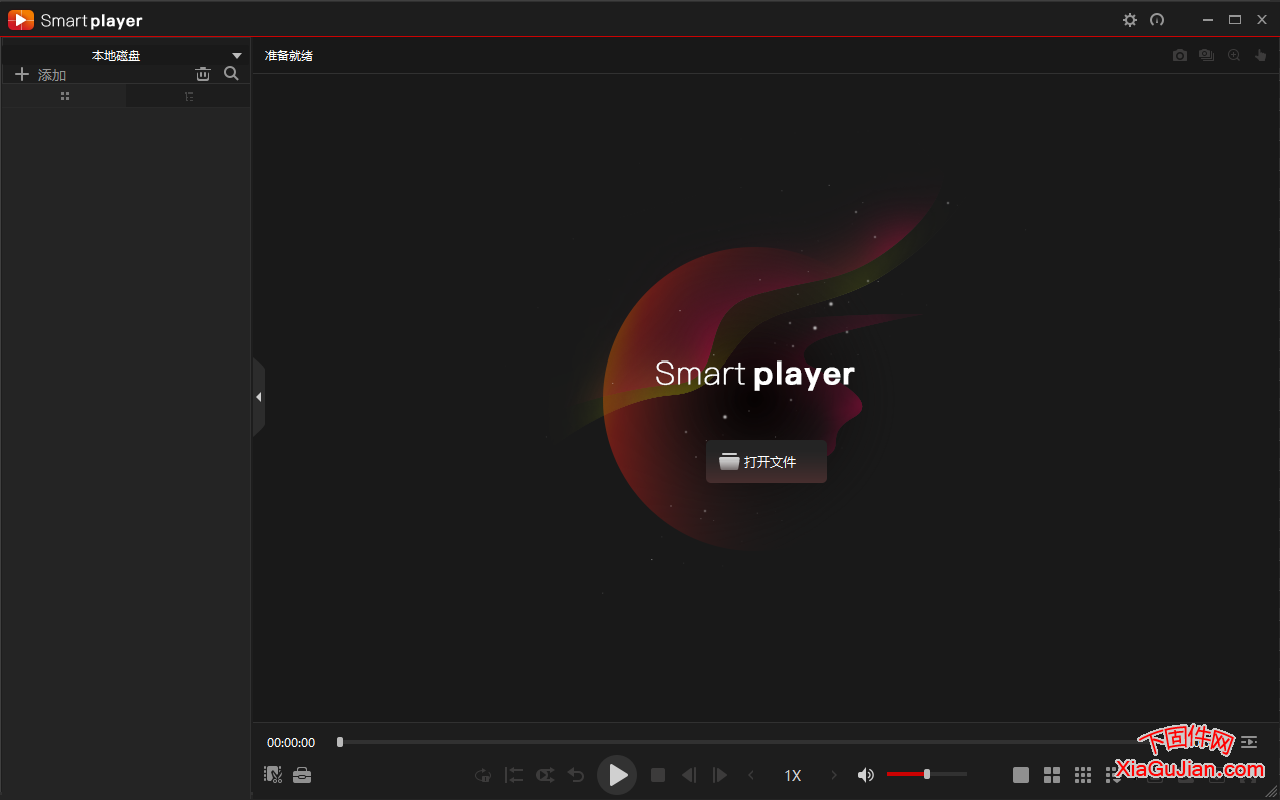Start playback with the Play button
The width and height of the screenshot is (1280, 800).
617,775
